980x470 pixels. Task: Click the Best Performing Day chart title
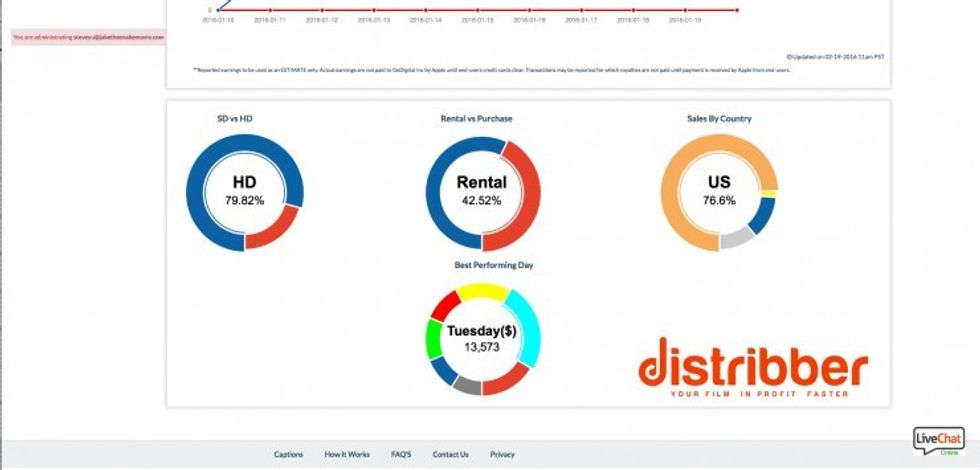point(494,265)
